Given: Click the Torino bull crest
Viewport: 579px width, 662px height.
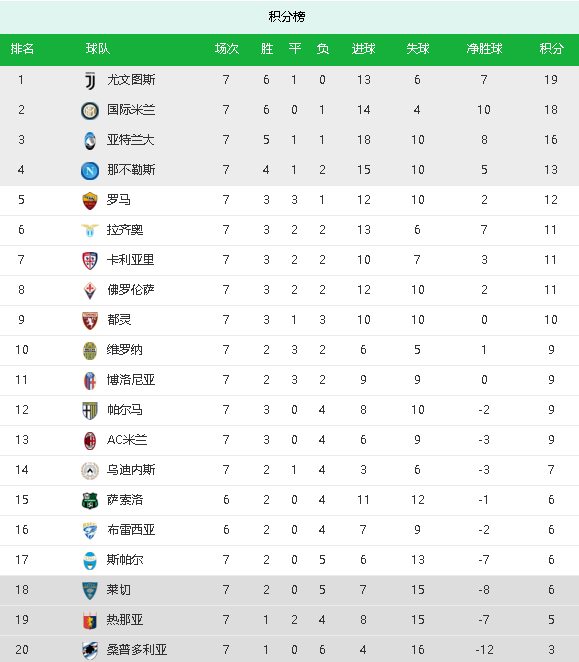Looking at the screenshot, I should (90, 320).
